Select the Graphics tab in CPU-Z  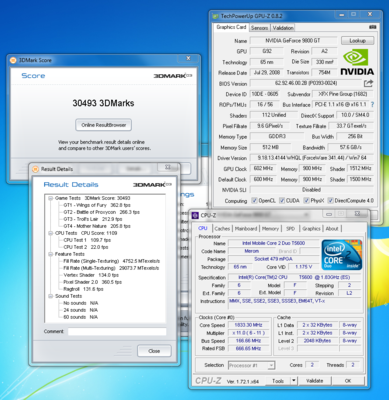[x=311, y=229]
